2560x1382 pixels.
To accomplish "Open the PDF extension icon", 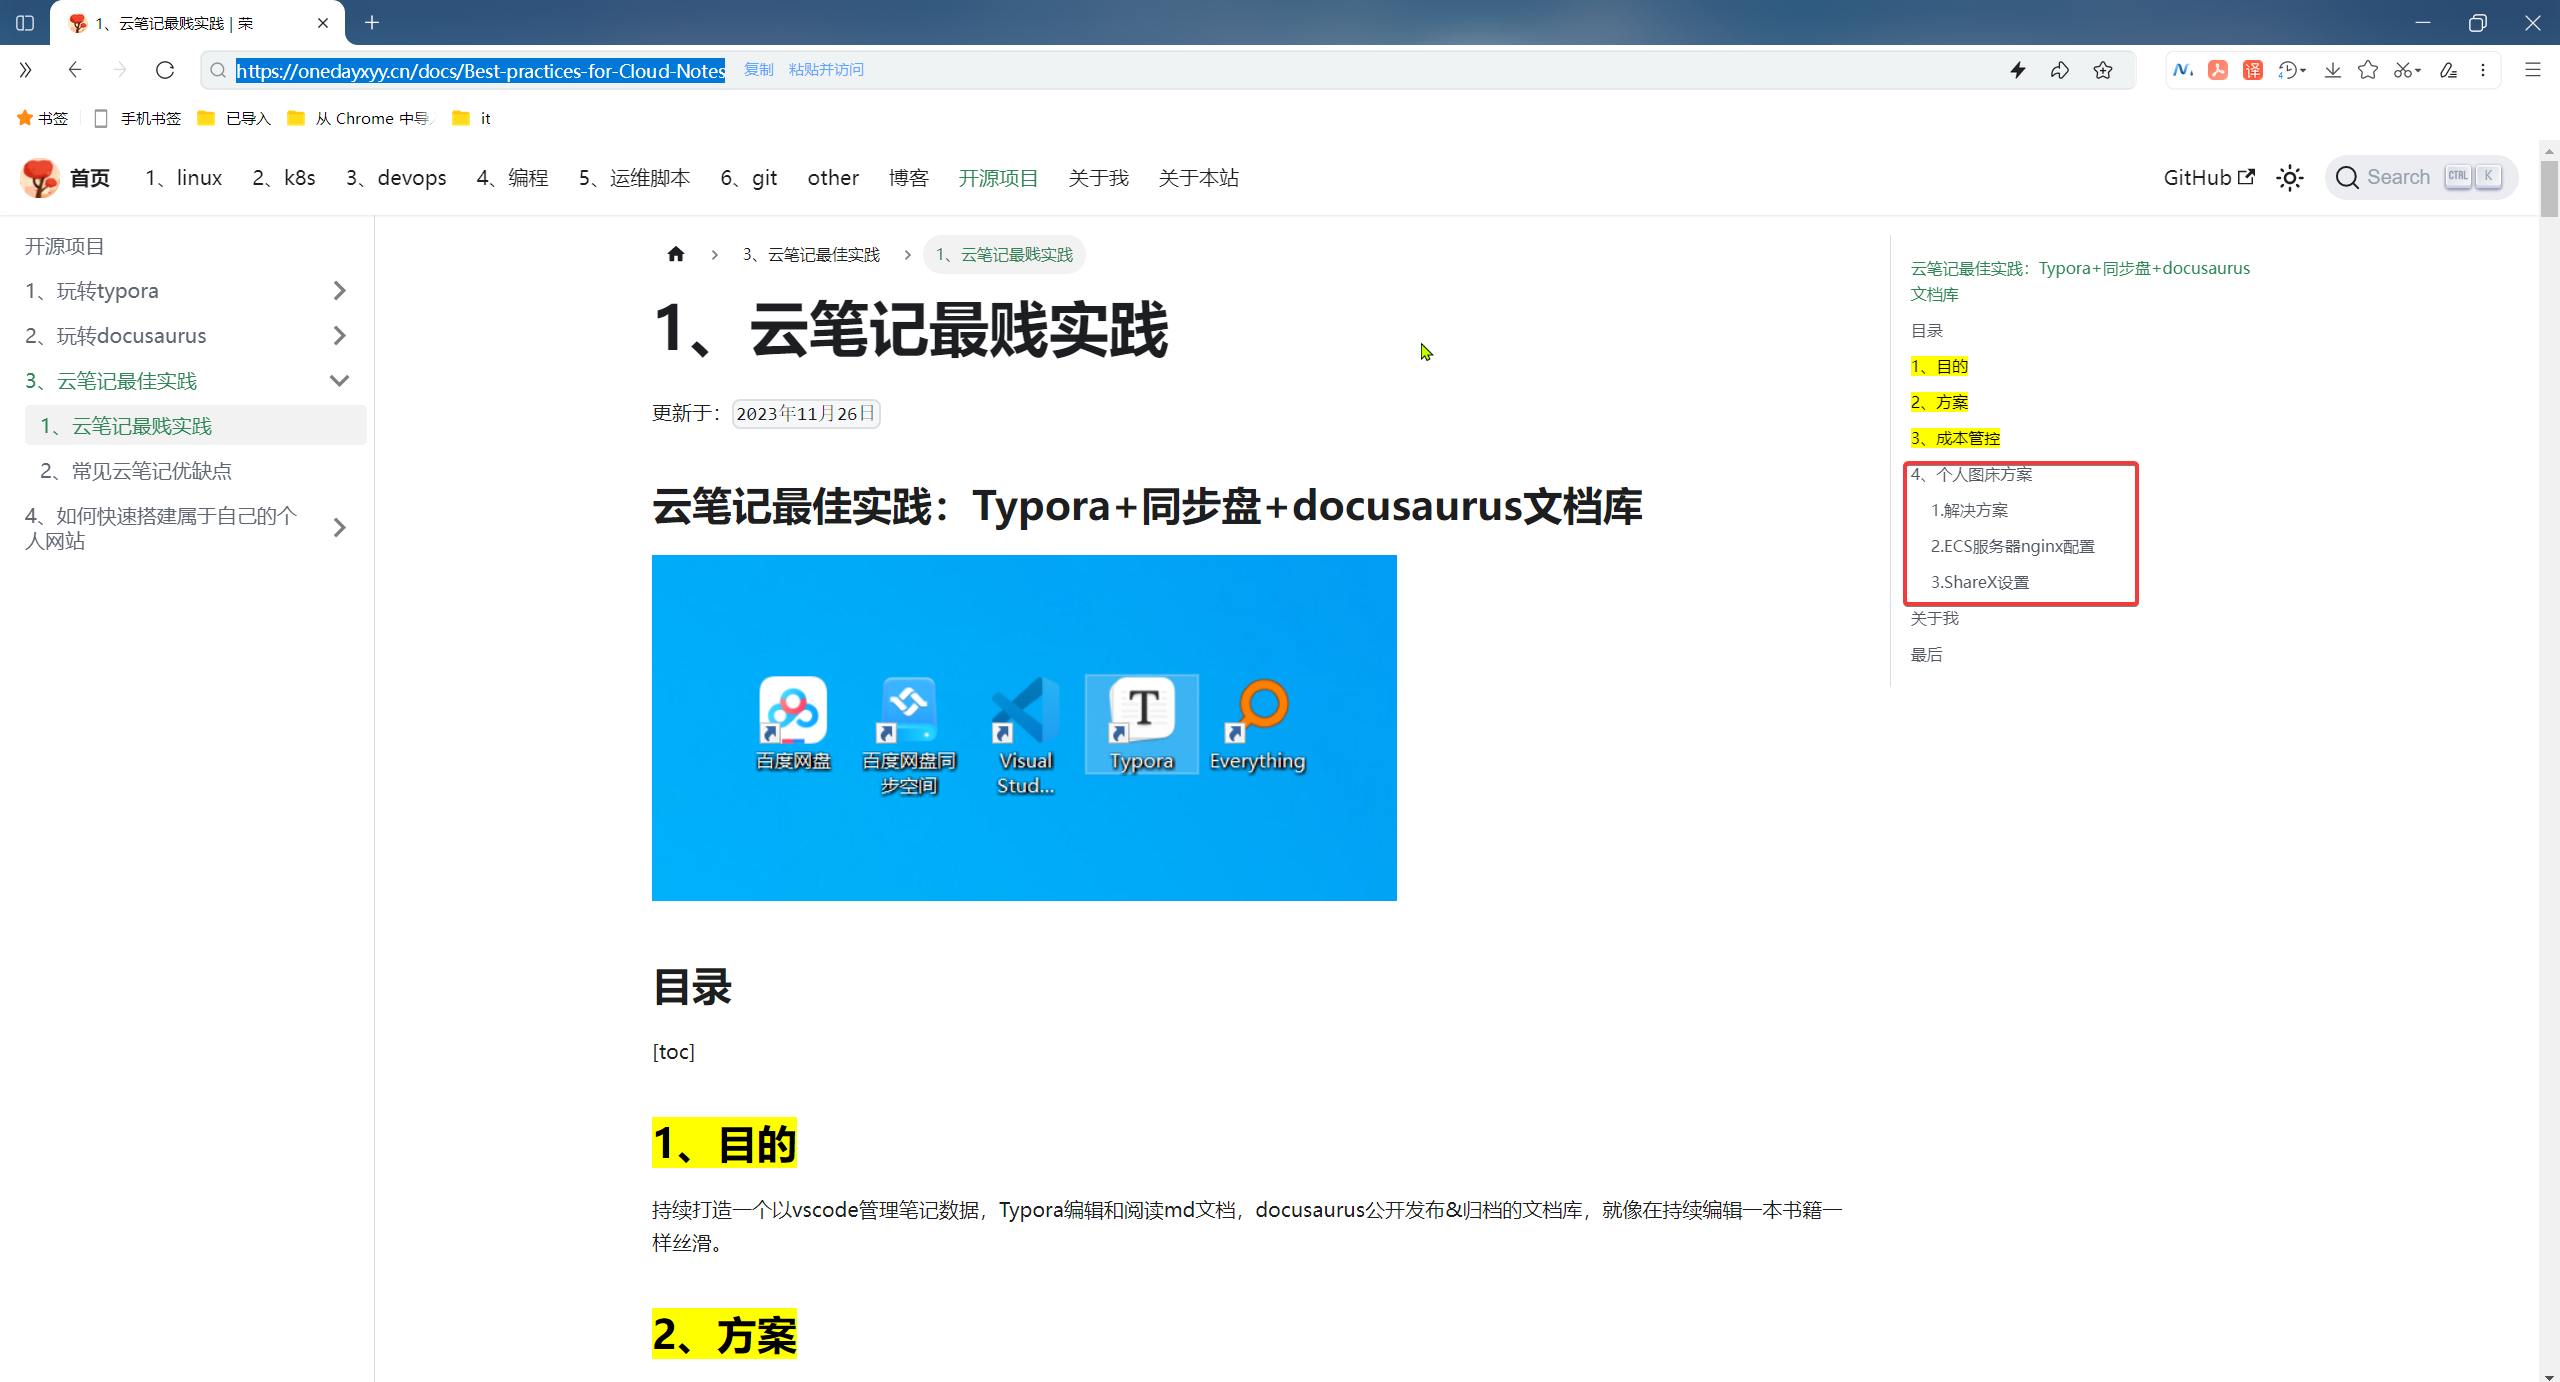I will (x=2218, y=70).
